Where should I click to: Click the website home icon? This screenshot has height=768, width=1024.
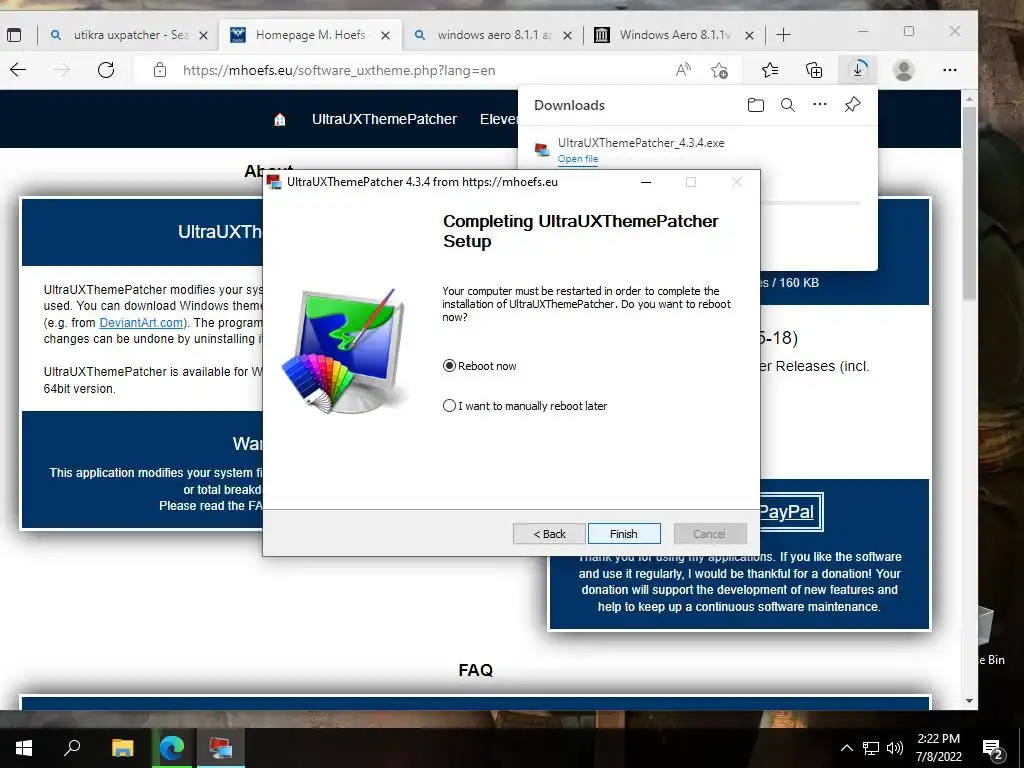pos(280,120)
